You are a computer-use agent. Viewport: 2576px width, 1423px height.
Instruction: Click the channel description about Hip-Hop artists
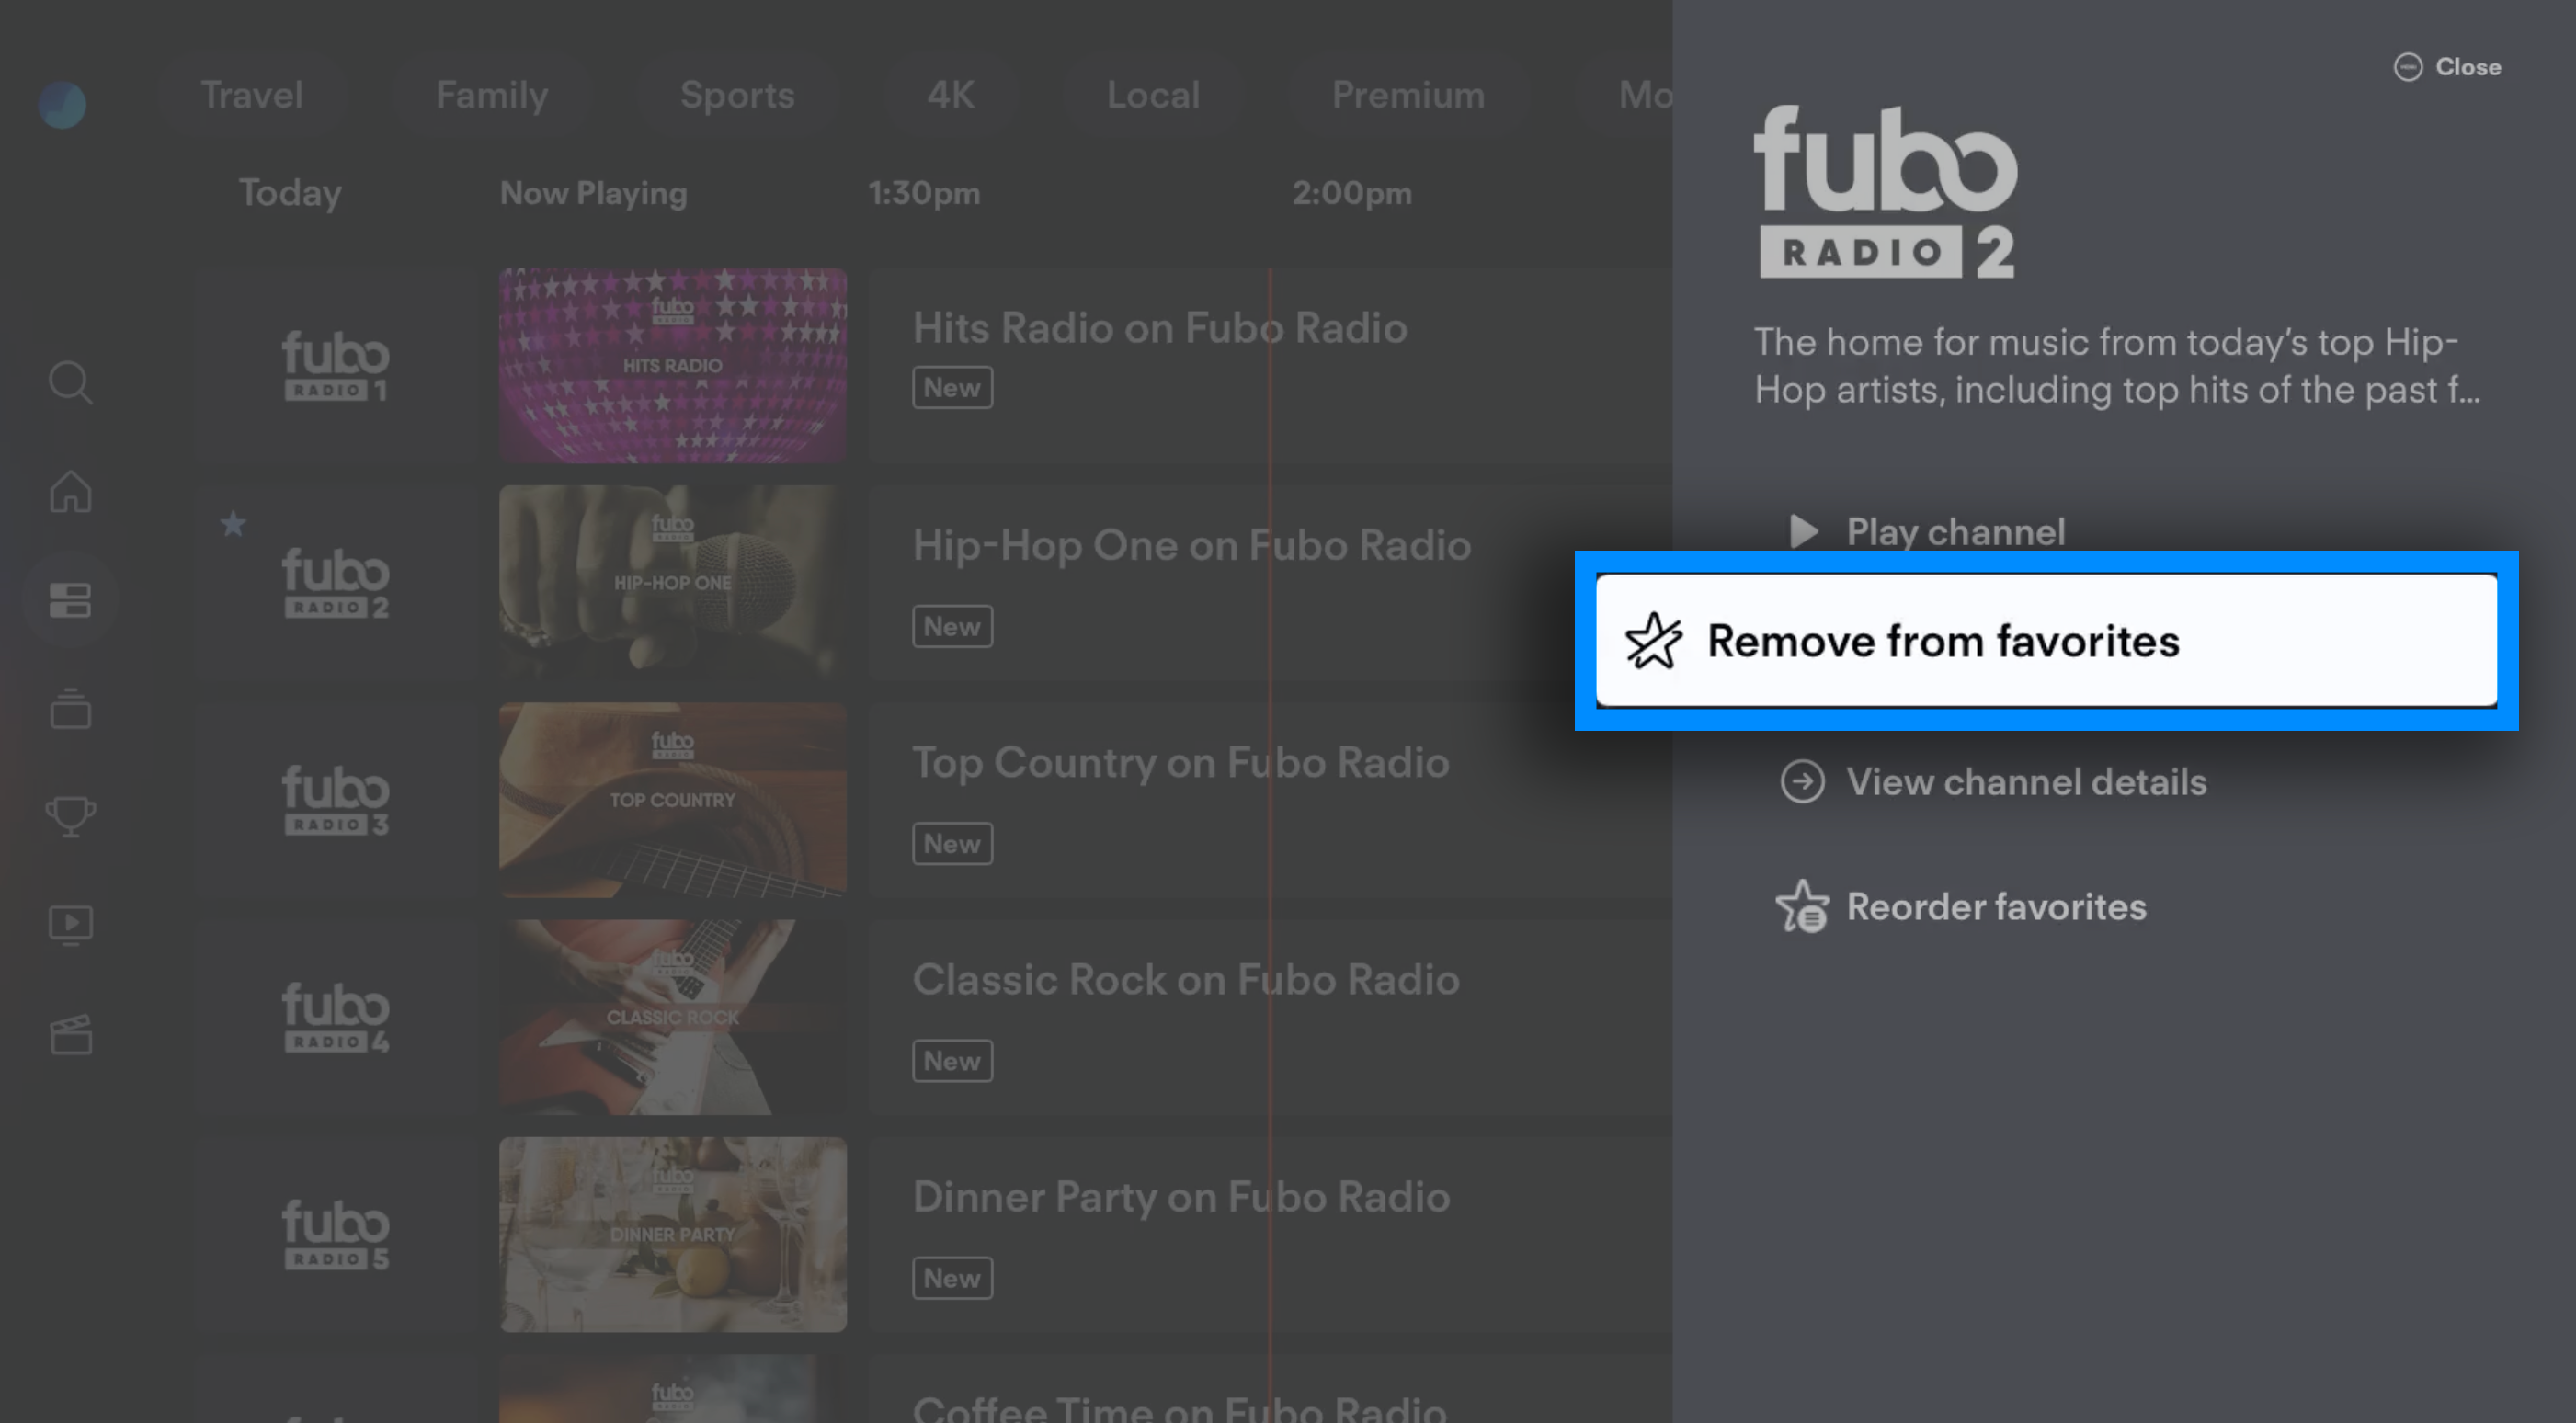click(x=2117, y=366)
